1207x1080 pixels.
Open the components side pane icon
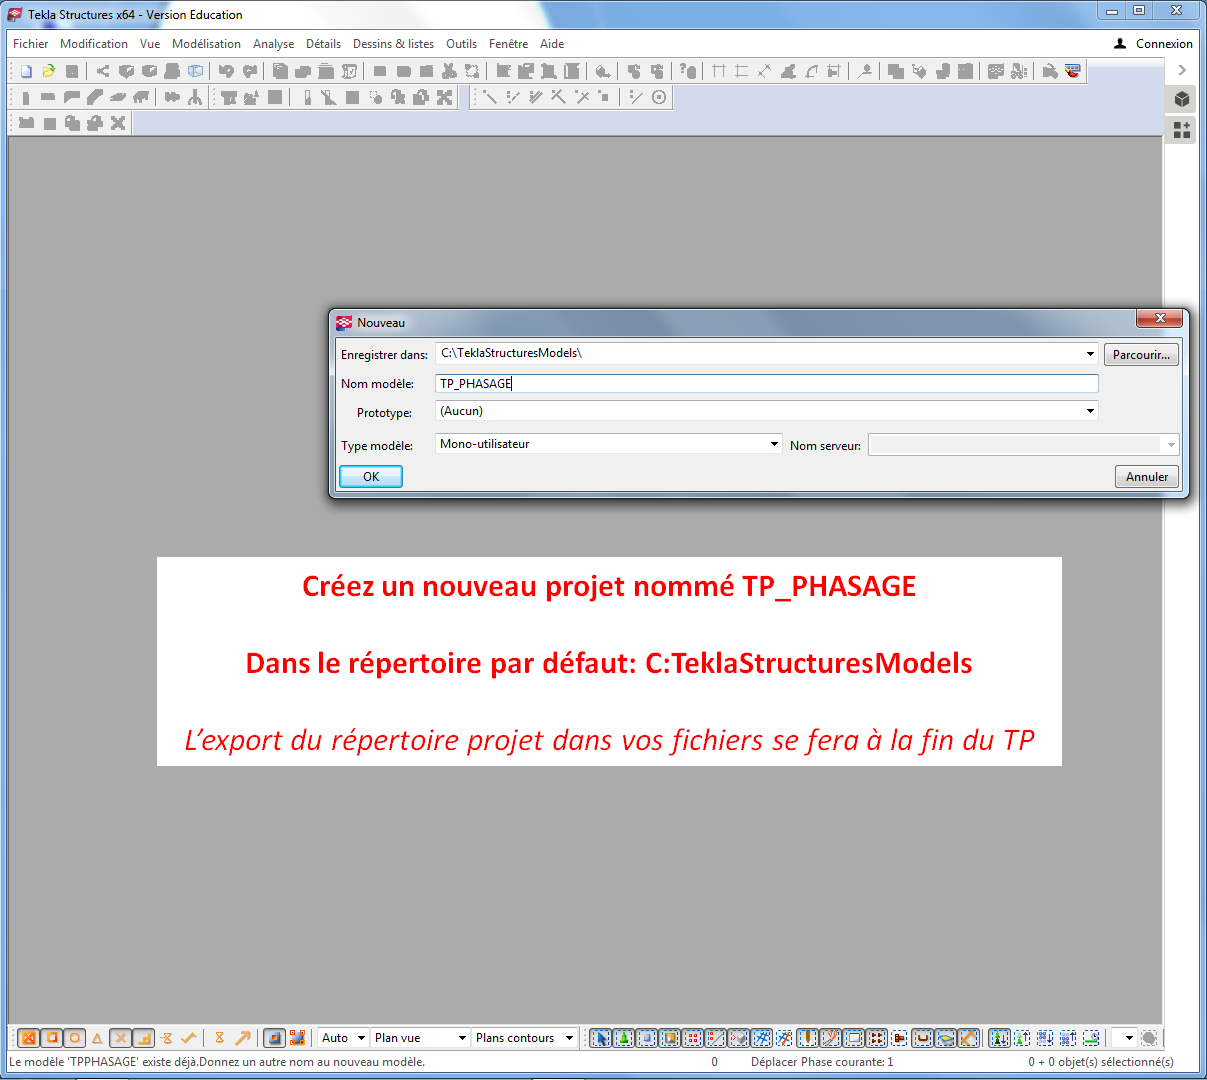click(x=1182, y=130)
